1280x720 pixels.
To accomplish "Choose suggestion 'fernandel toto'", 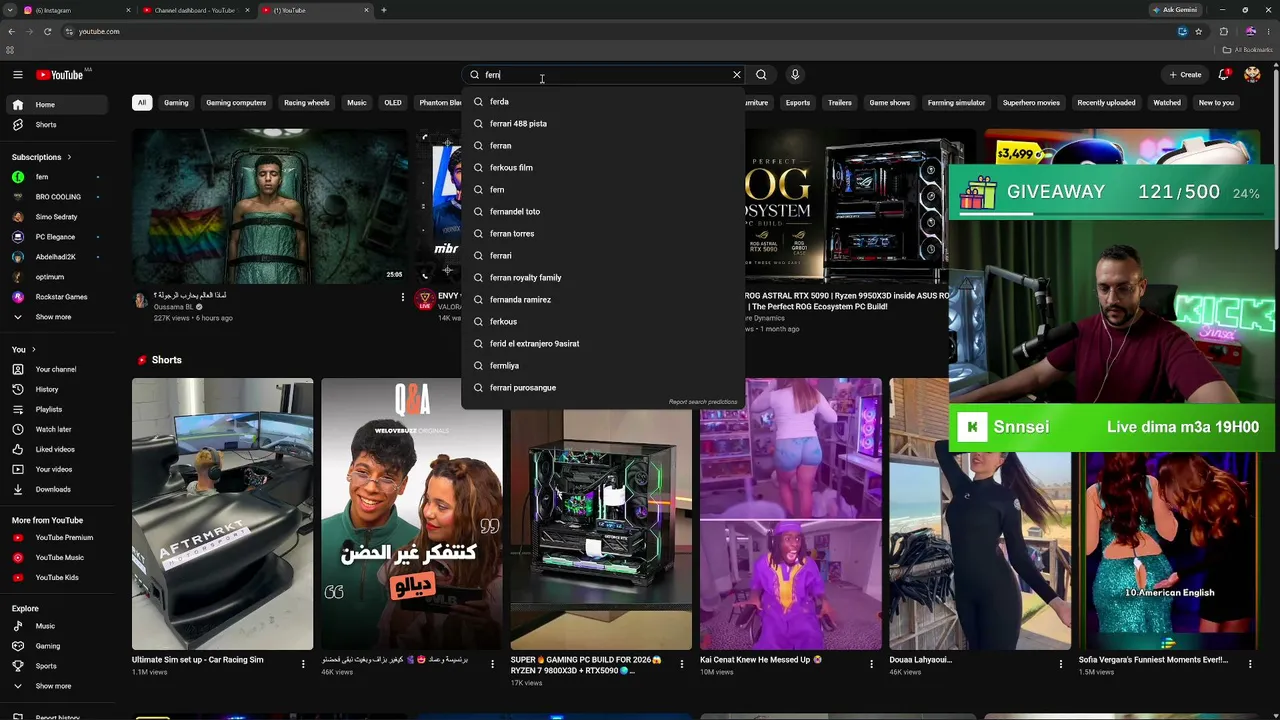I will tap(603, 212).
